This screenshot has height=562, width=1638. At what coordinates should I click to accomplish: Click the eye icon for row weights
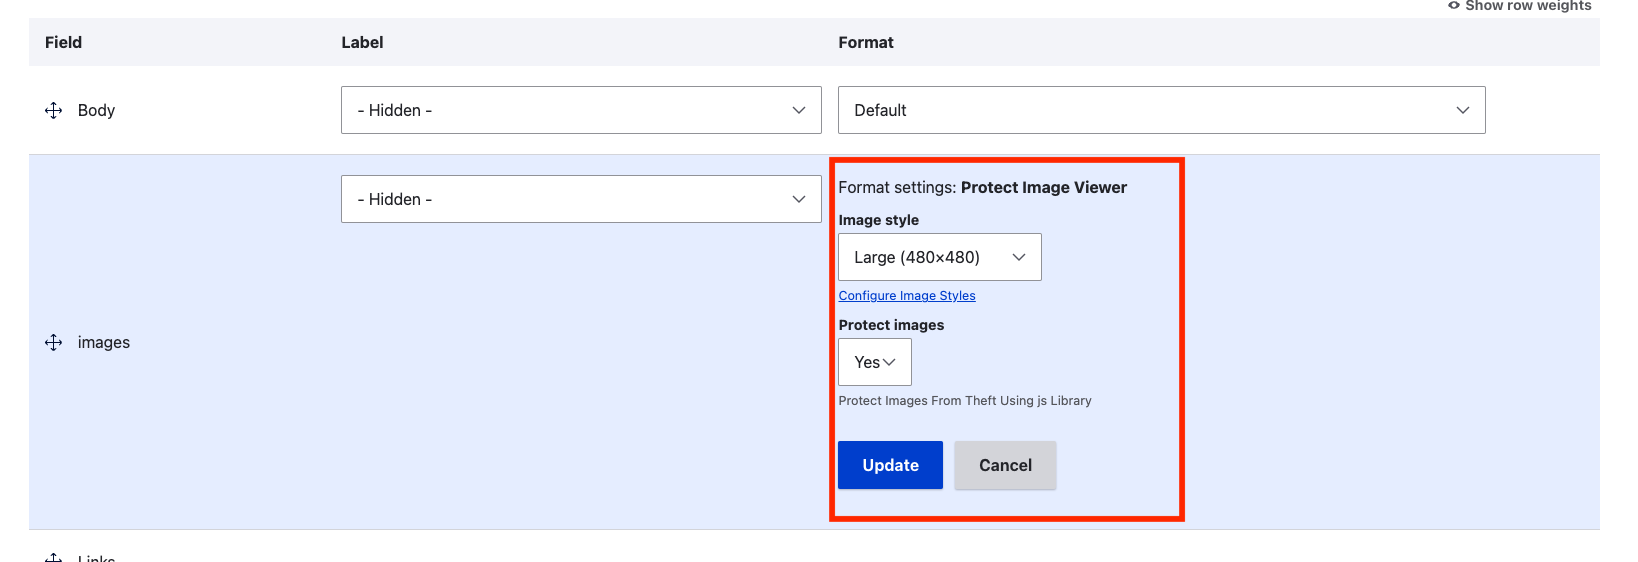tap(1454, 6)
